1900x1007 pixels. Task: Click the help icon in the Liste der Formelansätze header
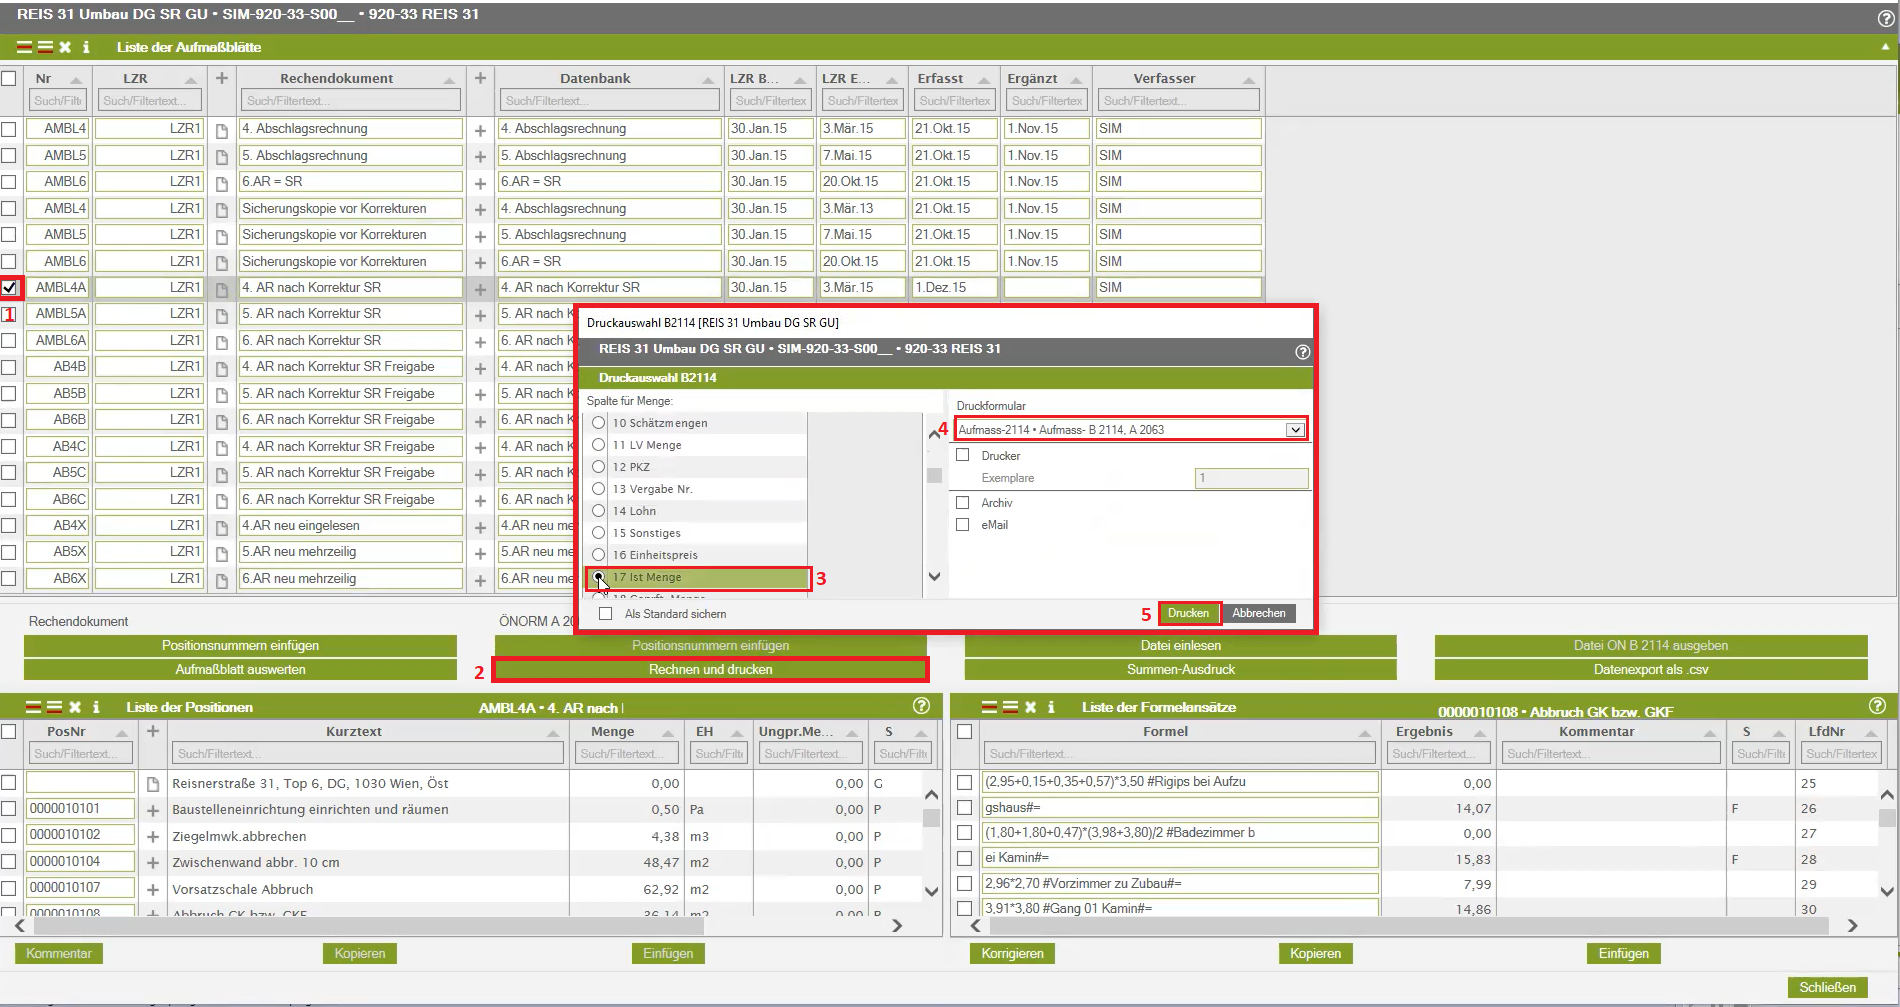tap(1877, 706)
